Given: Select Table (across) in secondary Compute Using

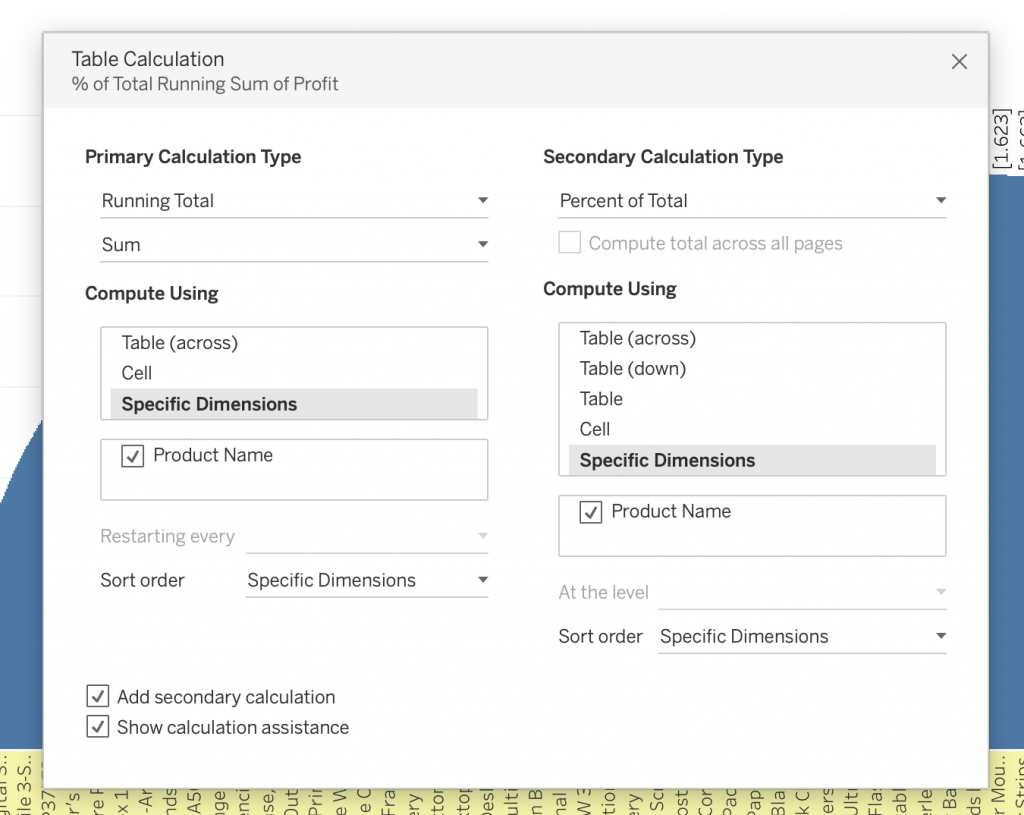Looking at the screenshot, I should click(x=637, y=338).
